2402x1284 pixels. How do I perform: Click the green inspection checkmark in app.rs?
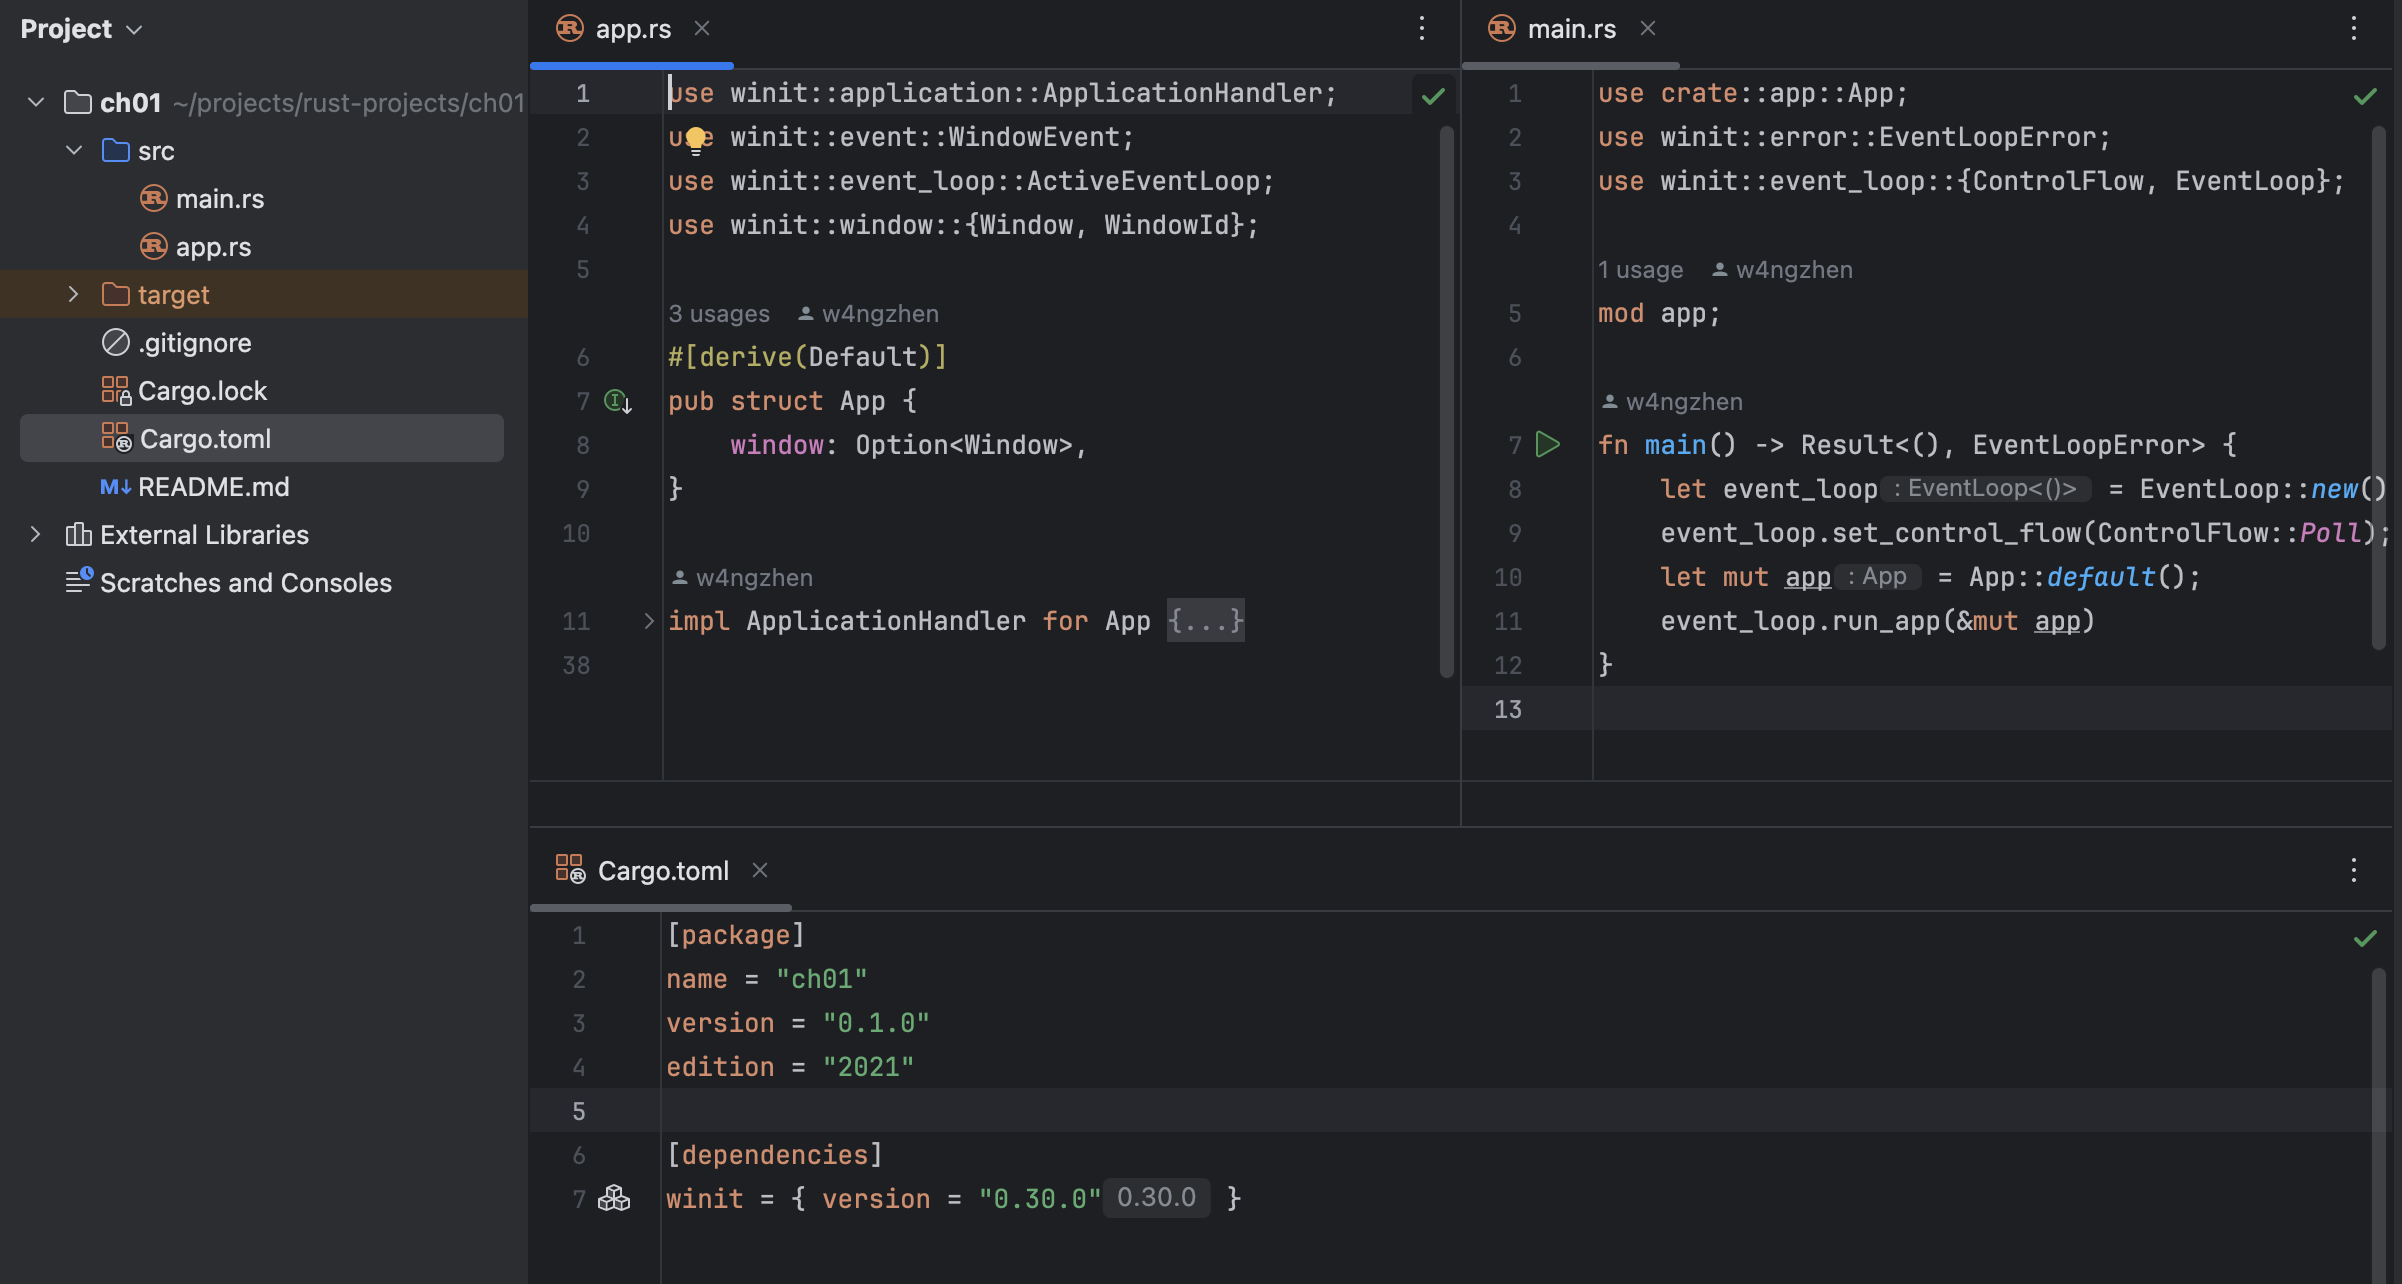[1433, 96]
